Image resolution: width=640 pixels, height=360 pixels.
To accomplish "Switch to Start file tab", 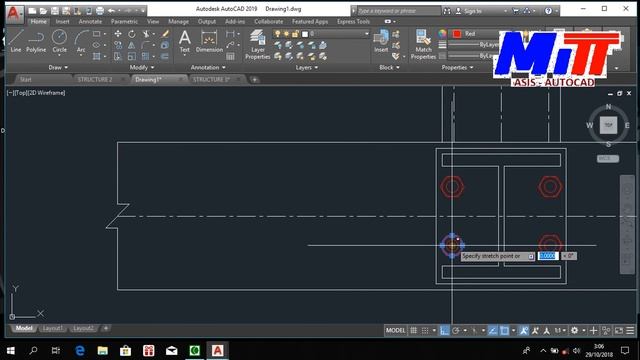I will [26, 79].
